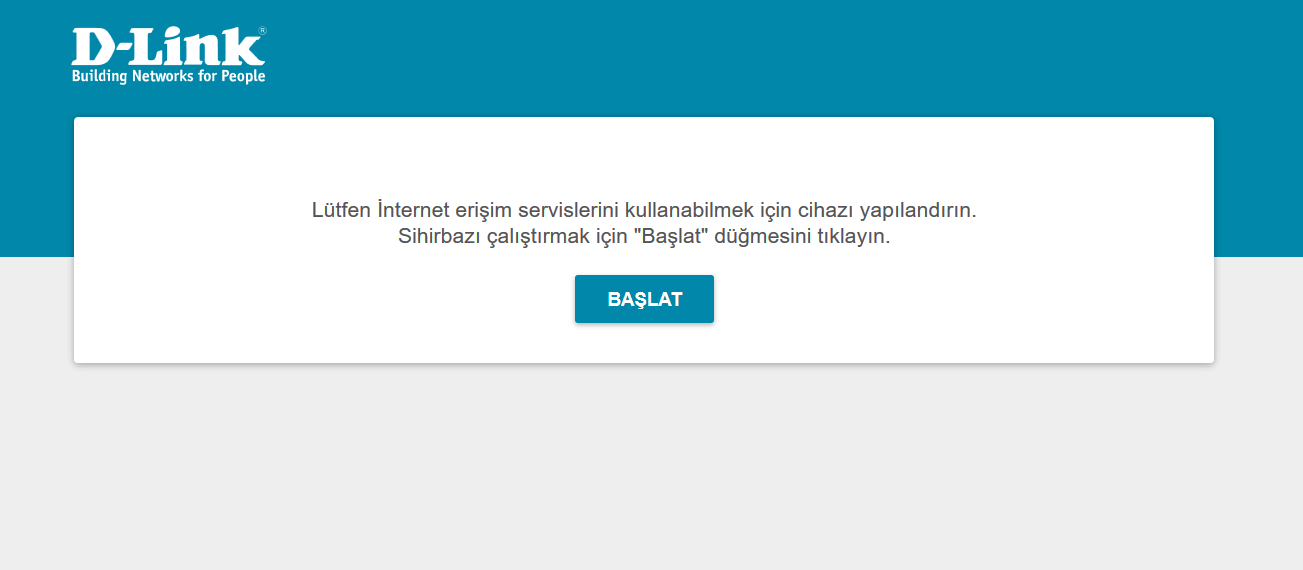Click the word "İnternet" in the instructions
Screen dimensions: 1303x570
point(414,211)
